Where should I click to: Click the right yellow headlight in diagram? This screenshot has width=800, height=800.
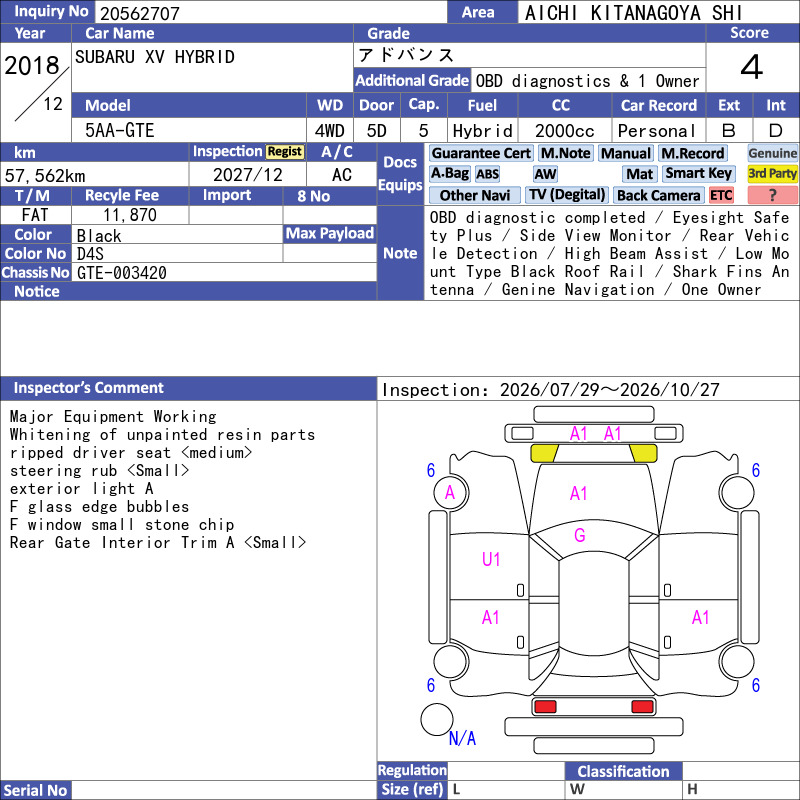click(x=643, y=453)
